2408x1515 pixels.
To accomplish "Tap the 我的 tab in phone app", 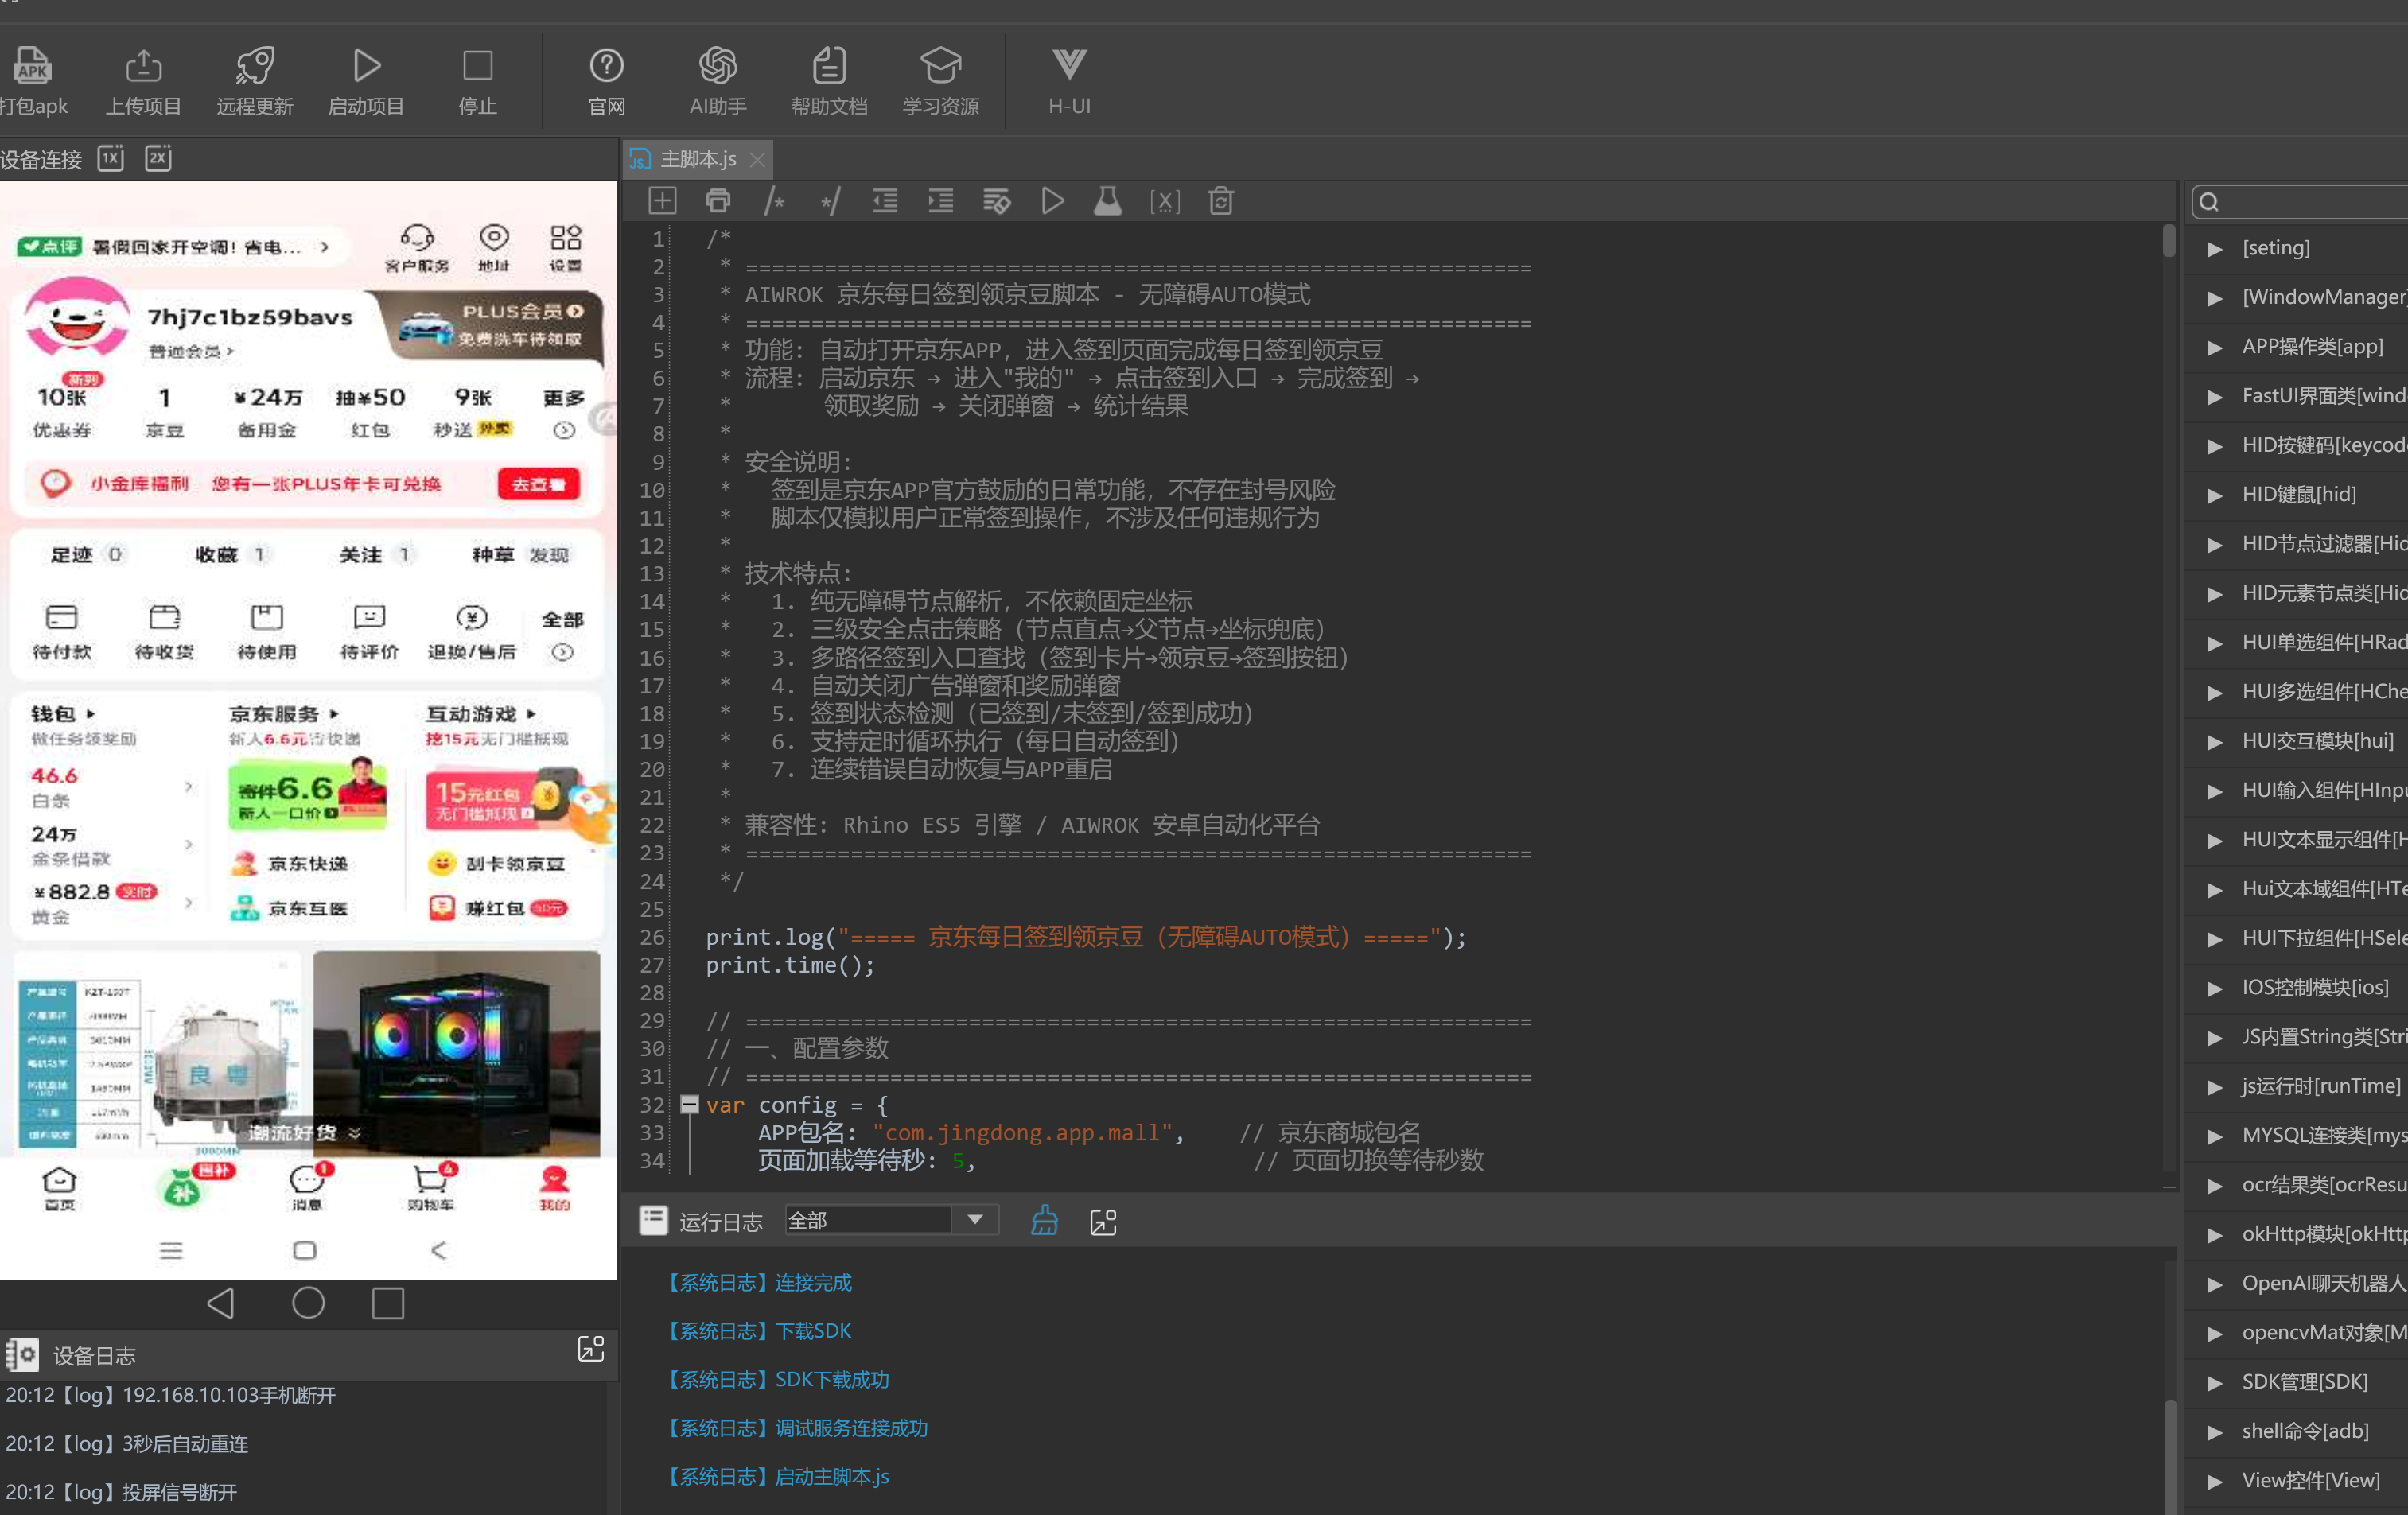I will tap(554, 1189).
